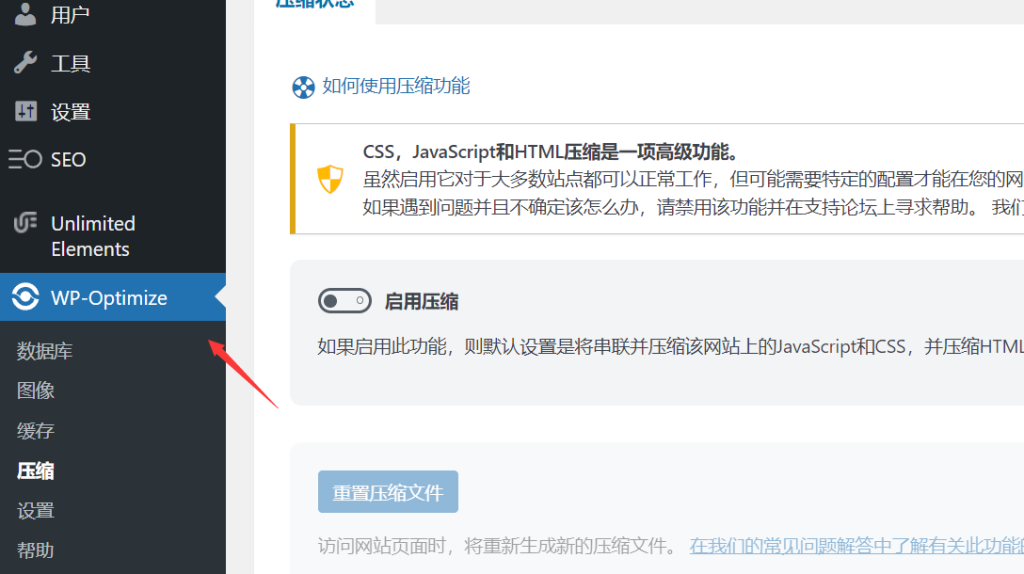Click the yellow shield warning icon
Screen dimensions: 1024x574
(330, 179)
